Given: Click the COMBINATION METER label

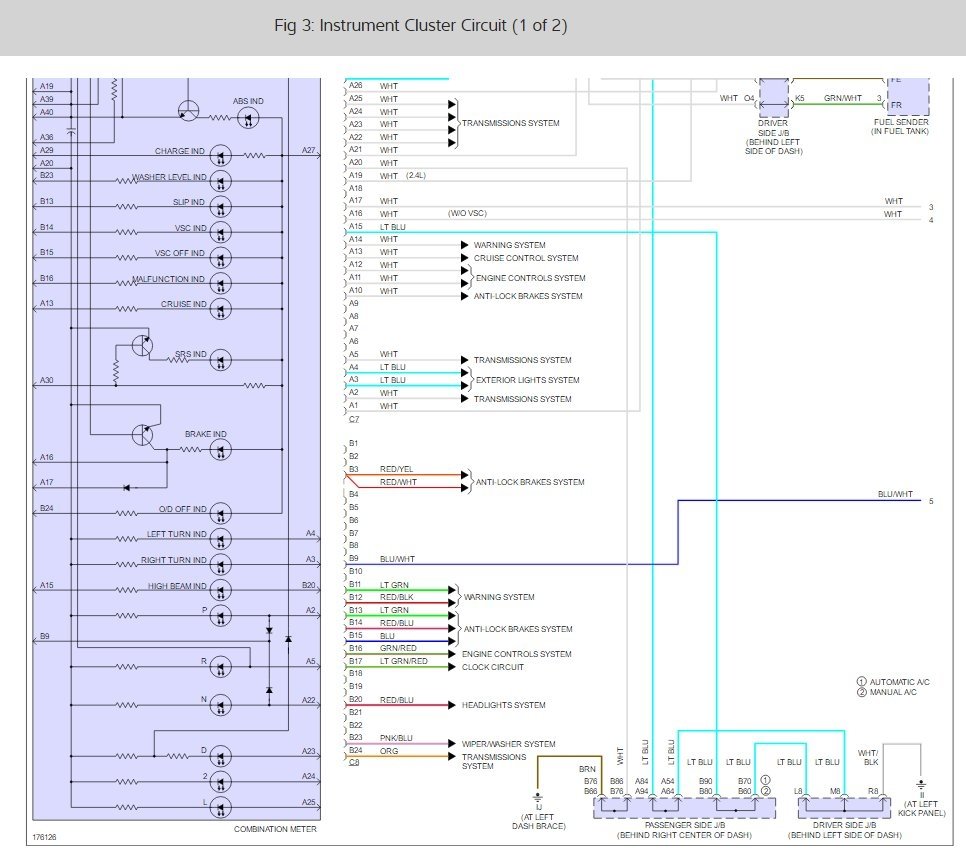Looking at the screenshot, I should [x=275, y=829].
